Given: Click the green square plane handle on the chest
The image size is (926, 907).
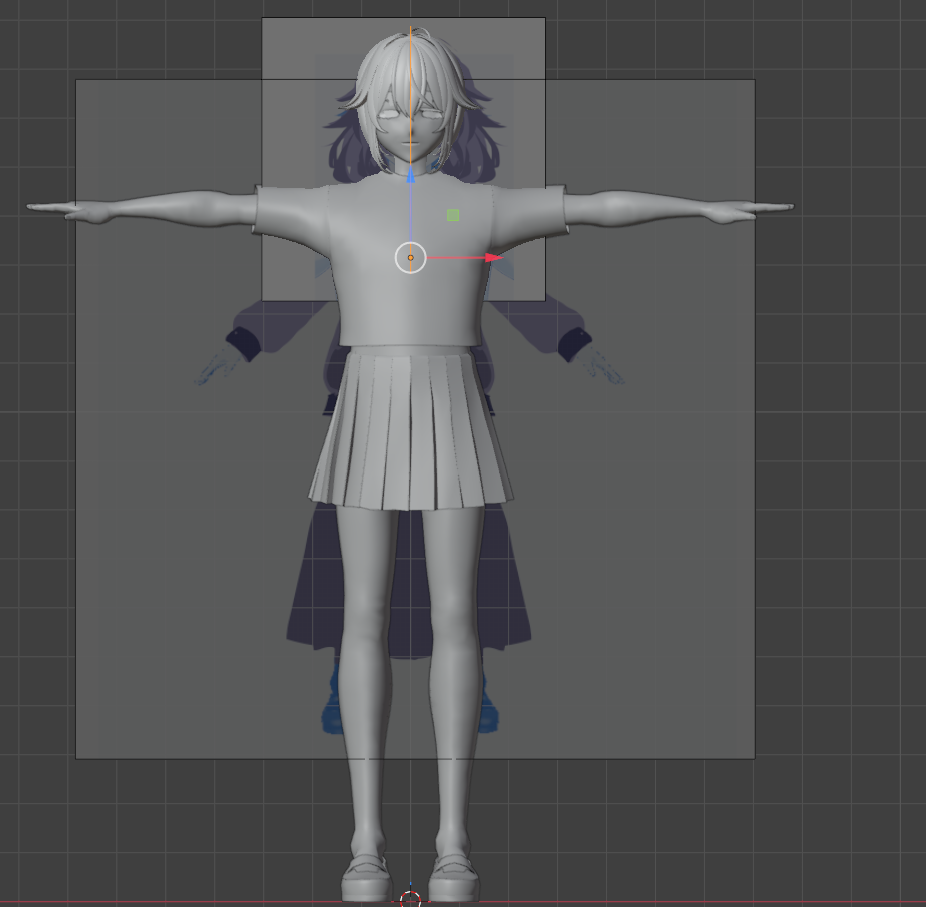Looking at the screenshot, I should tap(453, 215).
